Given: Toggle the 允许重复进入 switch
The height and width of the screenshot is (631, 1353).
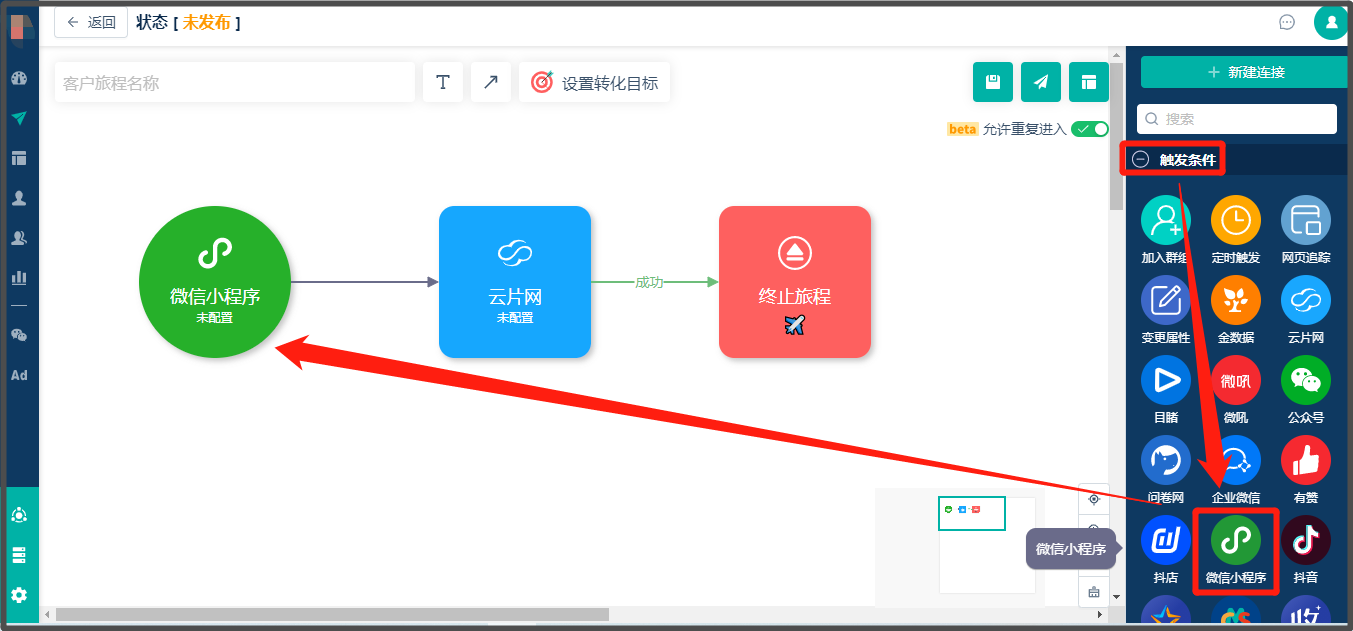Looking at the screenshot, I should pyautogui.click(x=1090, y=129).
